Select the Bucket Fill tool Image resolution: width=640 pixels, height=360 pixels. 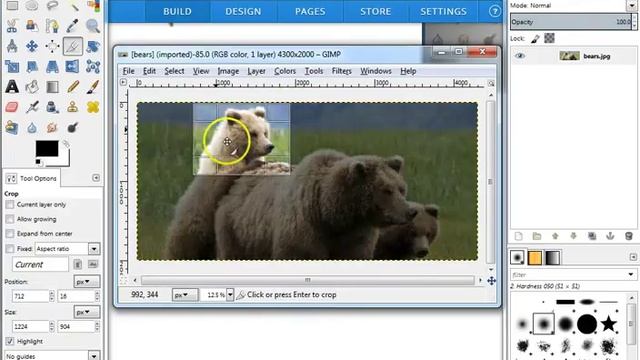coord(32,87)
